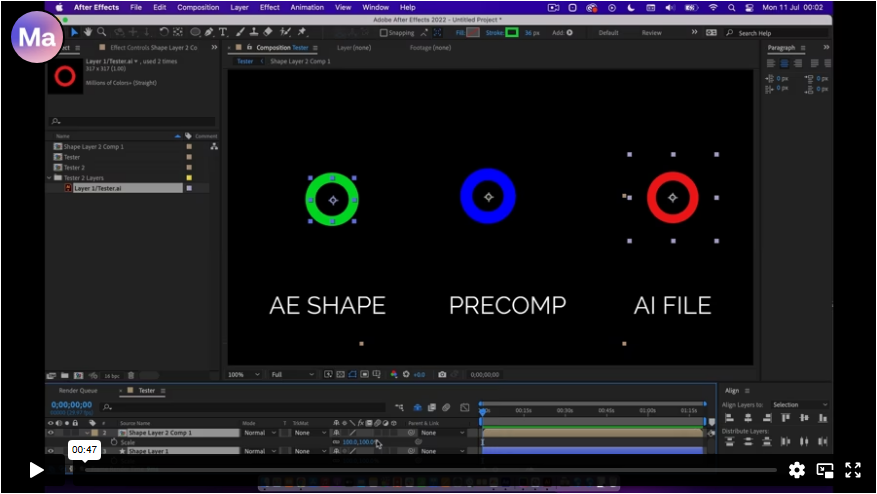Play the video with the play button
Image resolution: width=877 pixels, height=494 pixels.
(x=36, y=470)
